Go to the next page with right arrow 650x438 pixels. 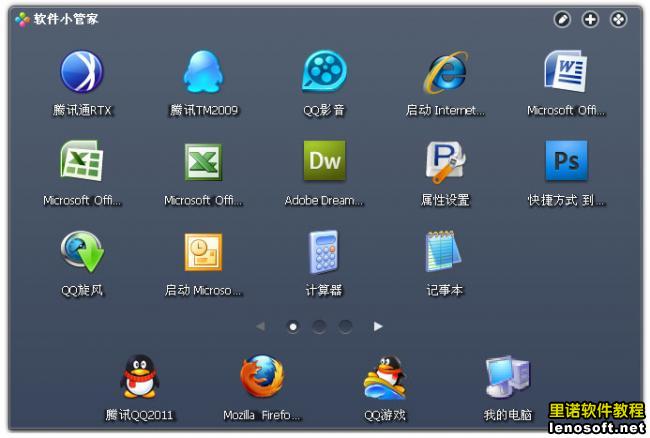click(378, 327)
